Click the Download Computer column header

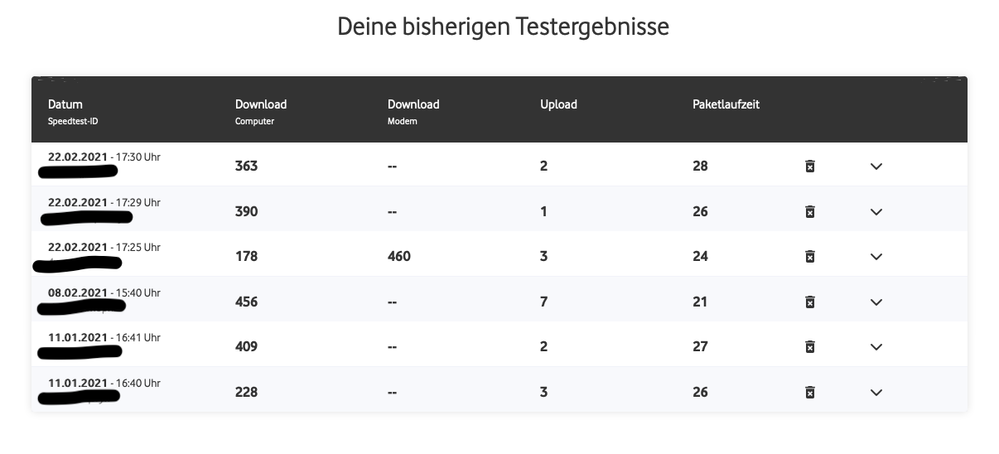tap(261, 104)
